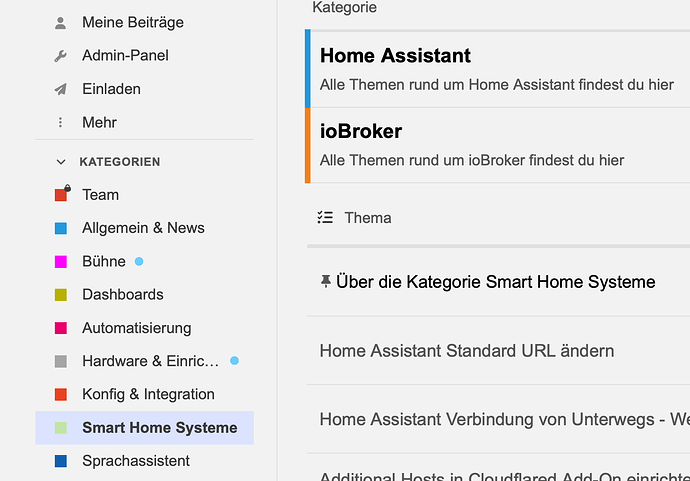Click the person icon beside Meine Beiträge

(60, 23)
